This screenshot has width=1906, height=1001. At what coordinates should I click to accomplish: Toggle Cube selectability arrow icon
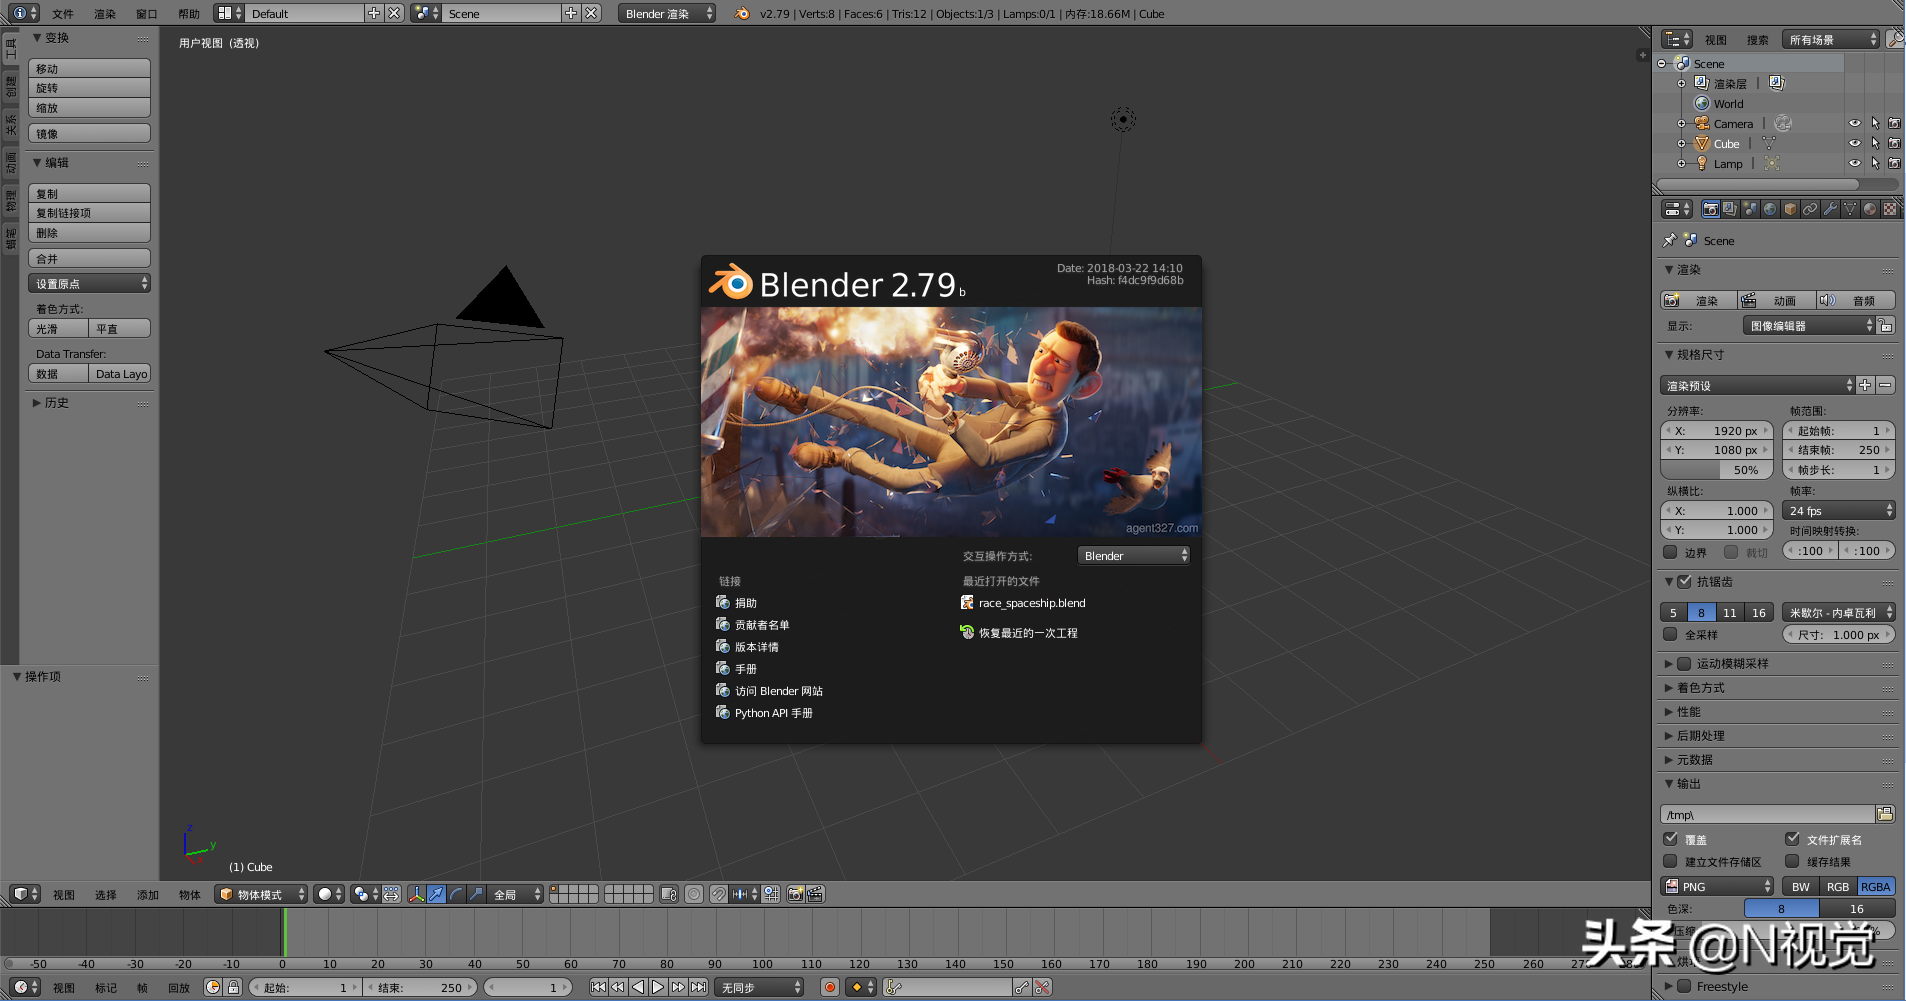pyautogui.click(x=1875, y=144)
